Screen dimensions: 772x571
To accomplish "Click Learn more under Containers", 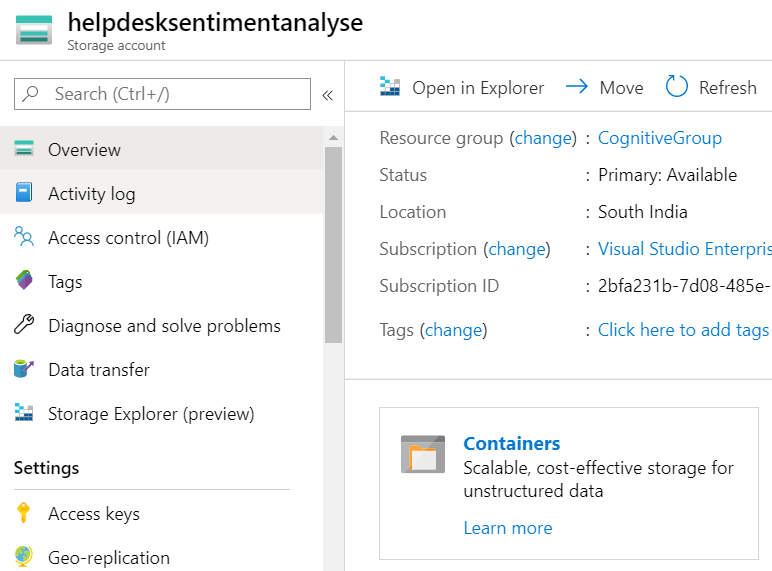I will click(x=508, y=528).
